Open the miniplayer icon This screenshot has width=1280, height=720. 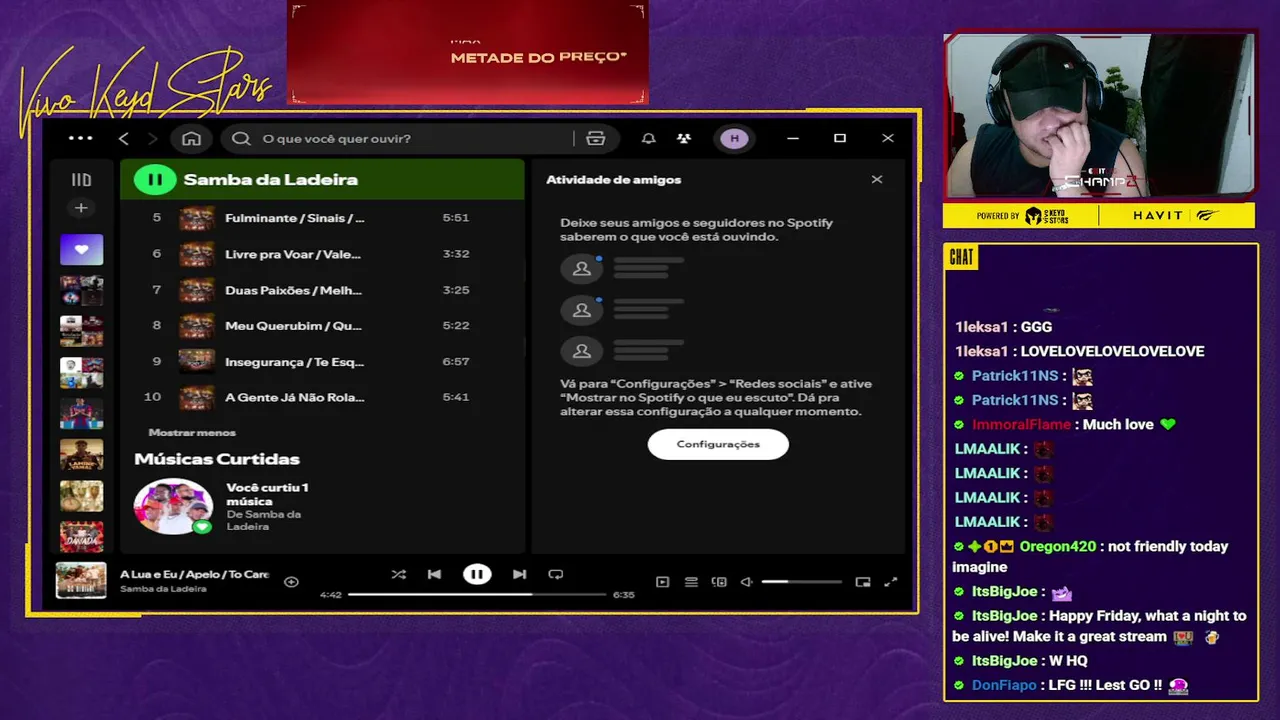tap(863, 582)
